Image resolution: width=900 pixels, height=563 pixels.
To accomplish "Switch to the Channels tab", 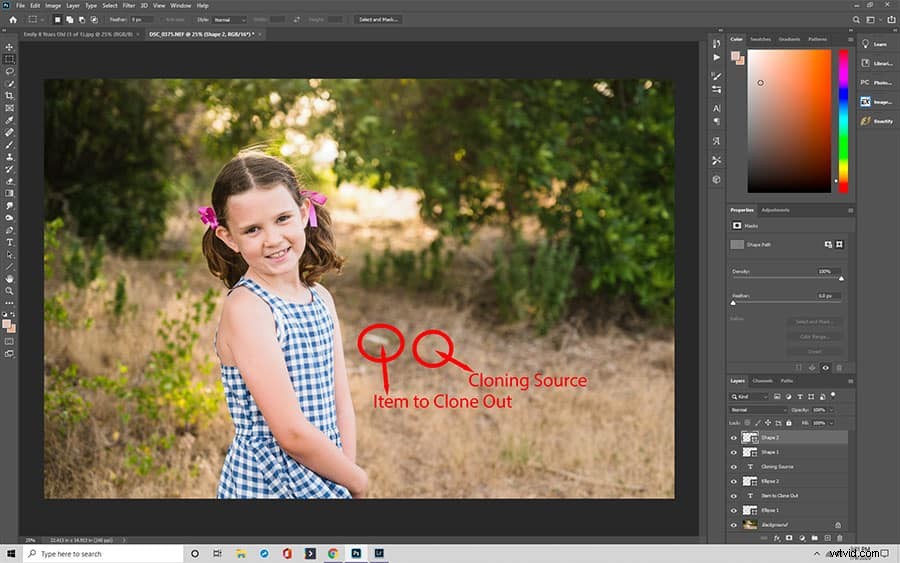I will [x=763, y=380].
